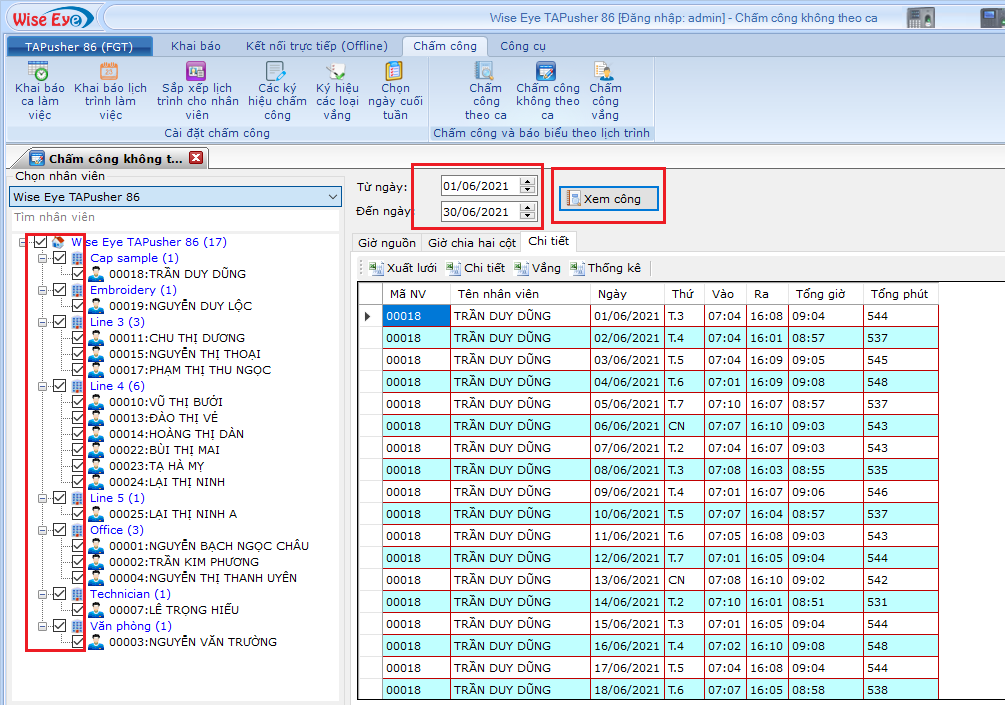Image resolution: width=1005 pixels, height=705 pixels.
Task: Close the Chấm công không theo ca tab
Action: pyautogui.click(x=196, y=158)
